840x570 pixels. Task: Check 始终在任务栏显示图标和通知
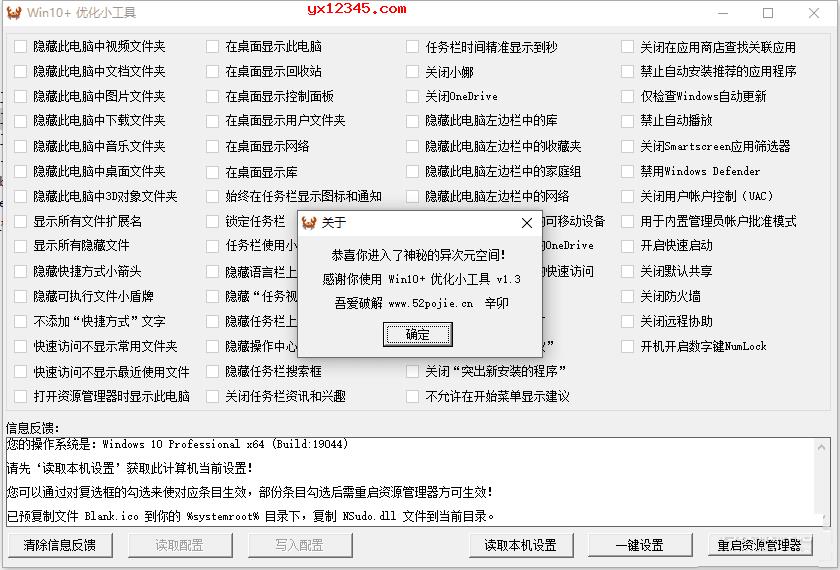tap(213, 197)
